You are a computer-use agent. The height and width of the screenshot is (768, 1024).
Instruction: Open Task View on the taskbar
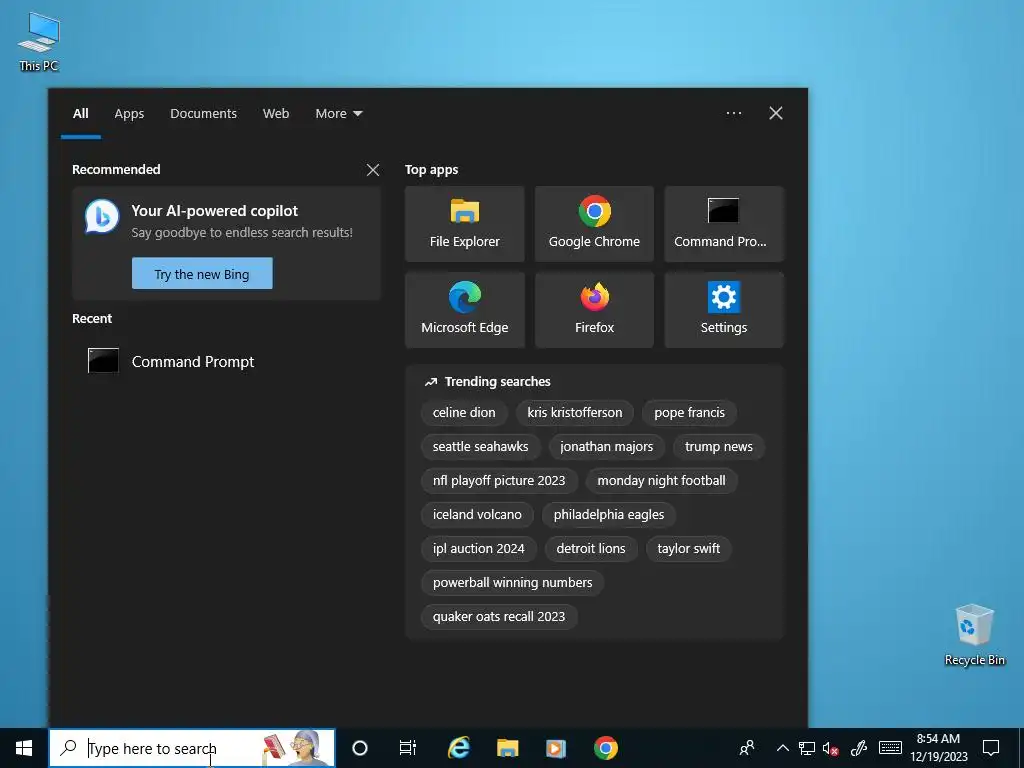click(408, 748)
